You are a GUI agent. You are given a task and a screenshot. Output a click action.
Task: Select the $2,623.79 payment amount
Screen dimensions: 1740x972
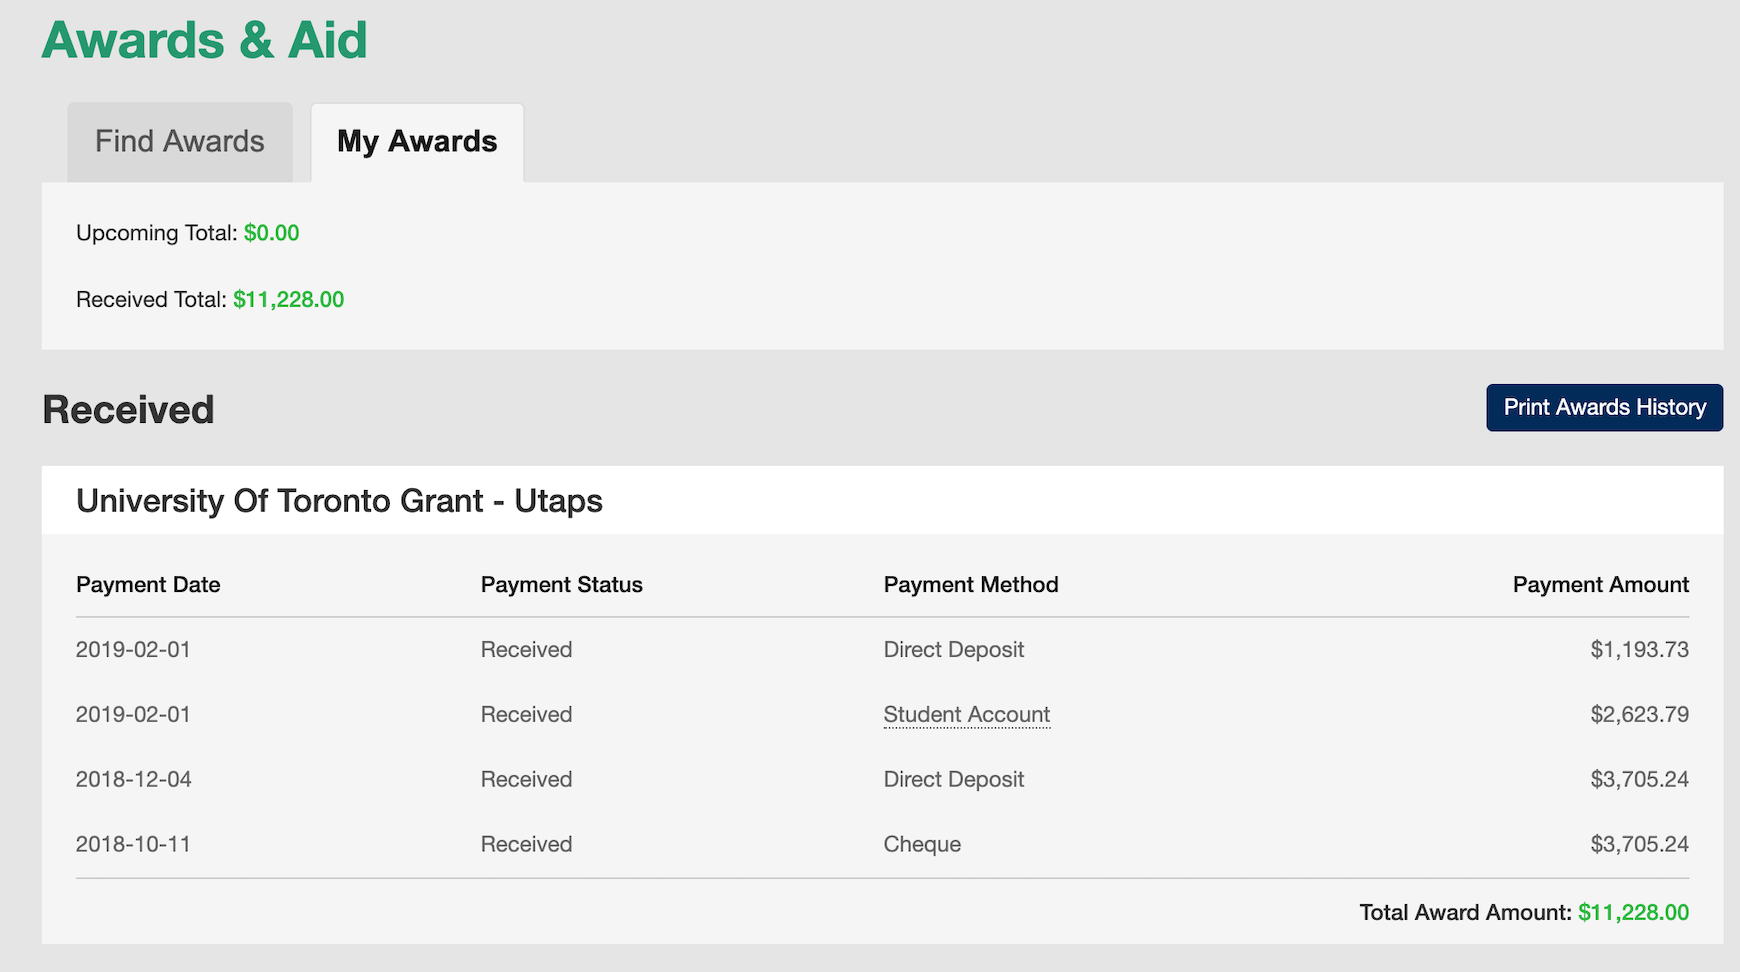tap(1639, 715)
